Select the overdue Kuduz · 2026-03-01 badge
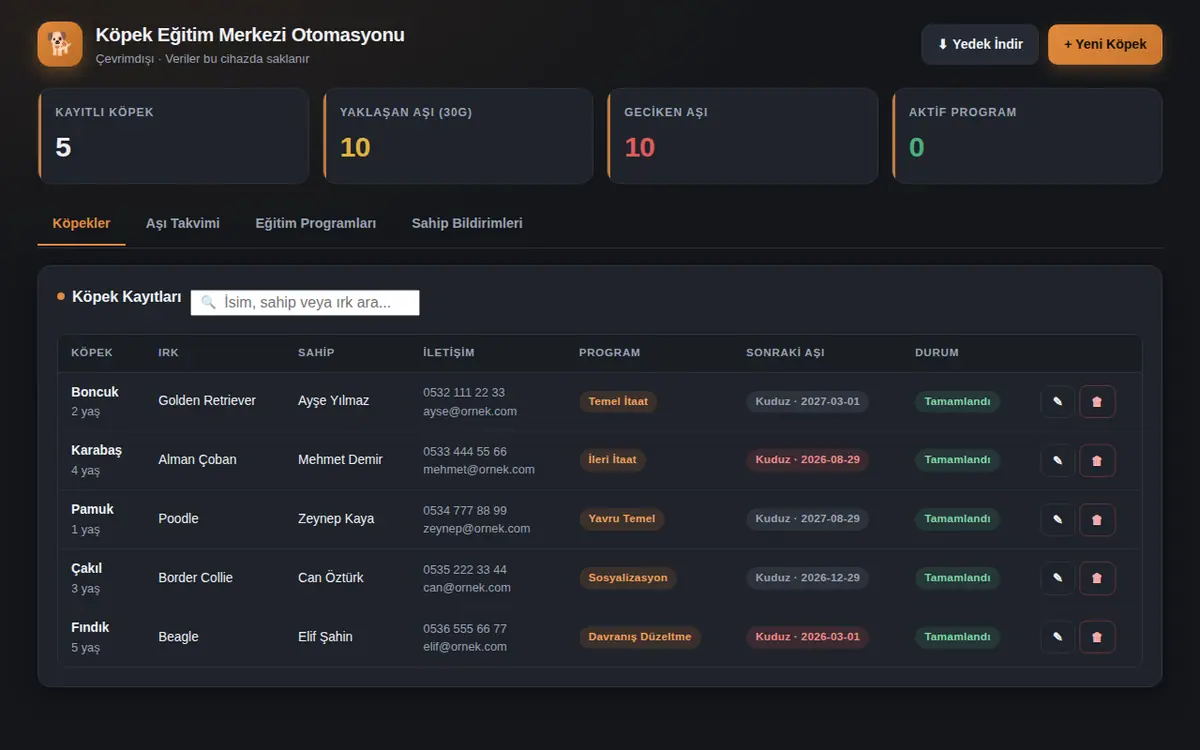This screenshot has width=1200, height=750. click(807, 637)
